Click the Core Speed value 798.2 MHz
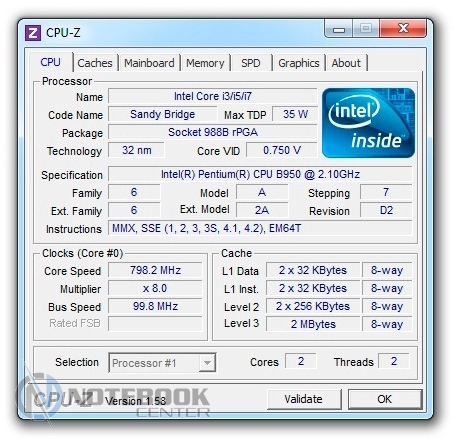Viewport: 454px width, 444px height. point(155,270)
